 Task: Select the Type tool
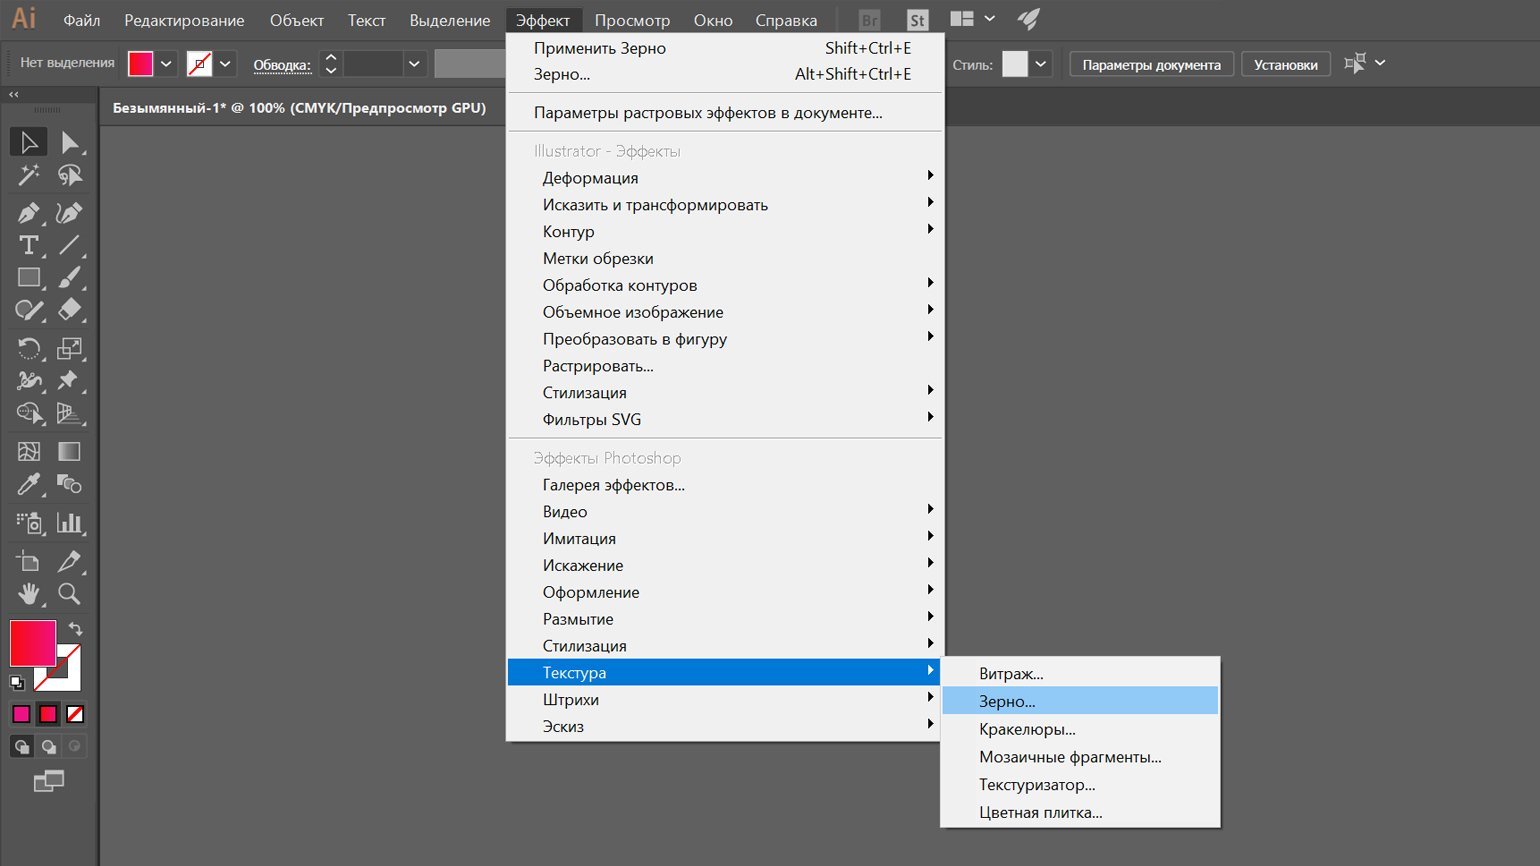(x=28, y=245)
